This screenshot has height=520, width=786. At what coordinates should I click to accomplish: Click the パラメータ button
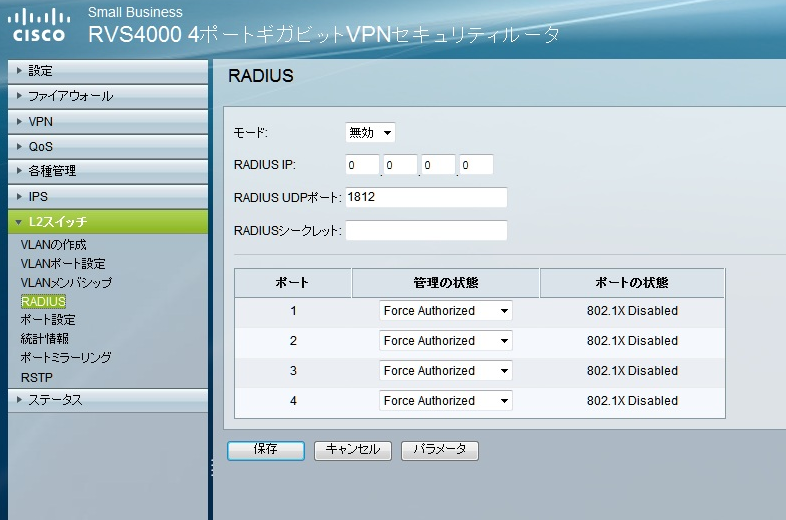(x=440, y=450)
